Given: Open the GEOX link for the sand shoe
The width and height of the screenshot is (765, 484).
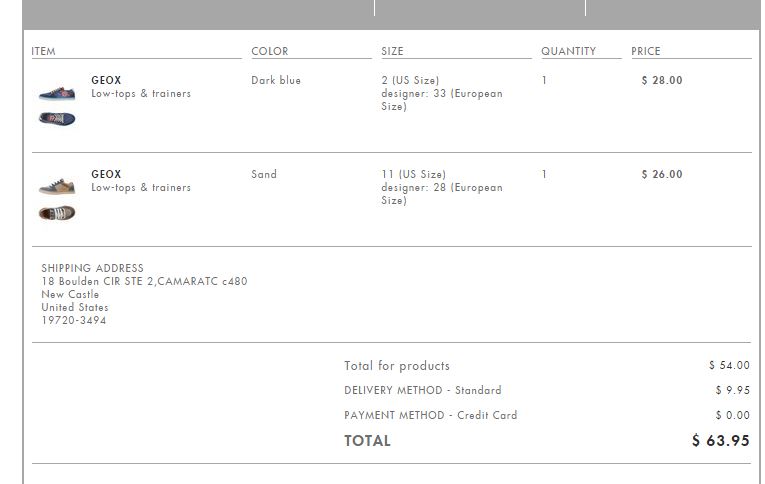Looking at the screenshot, I should point(106,174).
